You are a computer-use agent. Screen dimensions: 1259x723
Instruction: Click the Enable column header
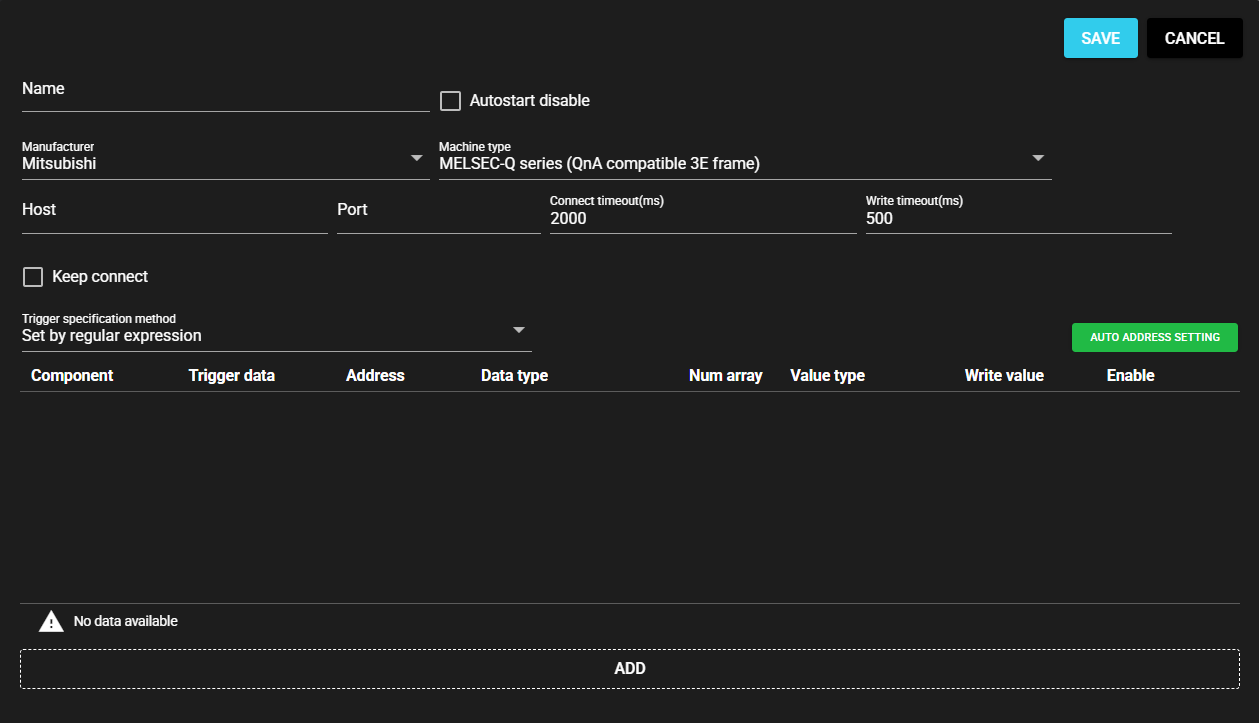tap(1130, 376)
